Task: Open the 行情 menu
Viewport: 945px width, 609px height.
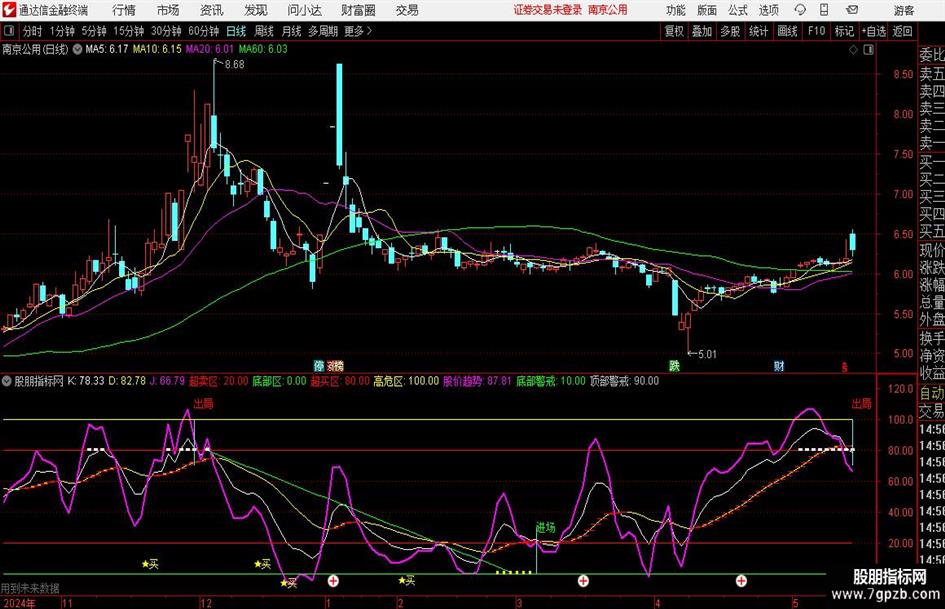Action: pyautogui.click(x=124, y=10)
